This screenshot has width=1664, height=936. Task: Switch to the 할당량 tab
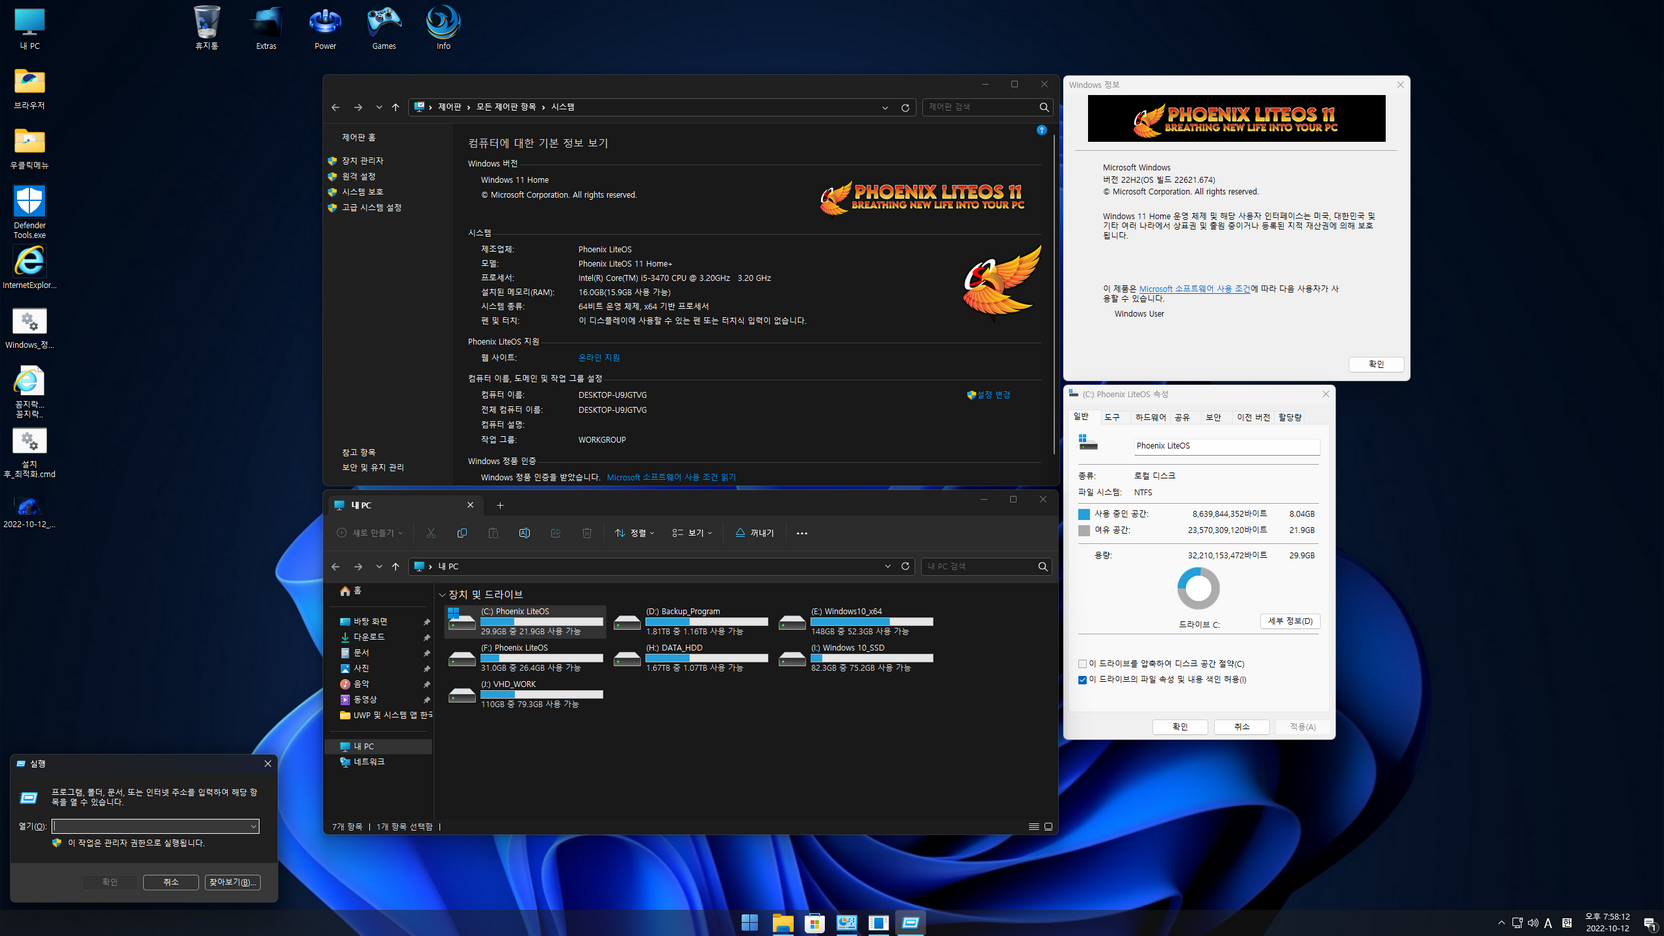tap(1290, 417)
